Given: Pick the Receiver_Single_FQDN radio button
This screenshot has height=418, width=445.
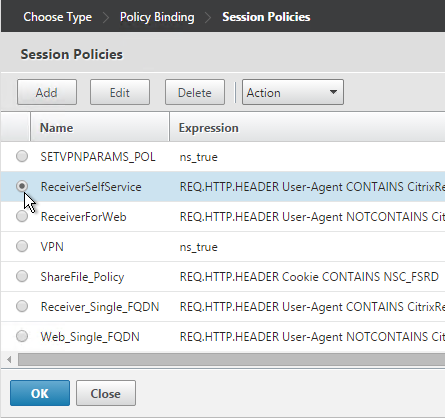Looking at the screenshot, I should [22, 306].
